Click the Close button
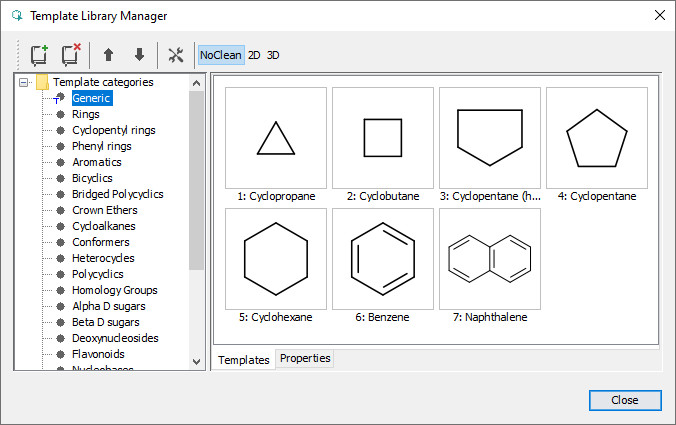Image resolution: width=676 pixels, height=425 pixels. click(x=625, y=400)
